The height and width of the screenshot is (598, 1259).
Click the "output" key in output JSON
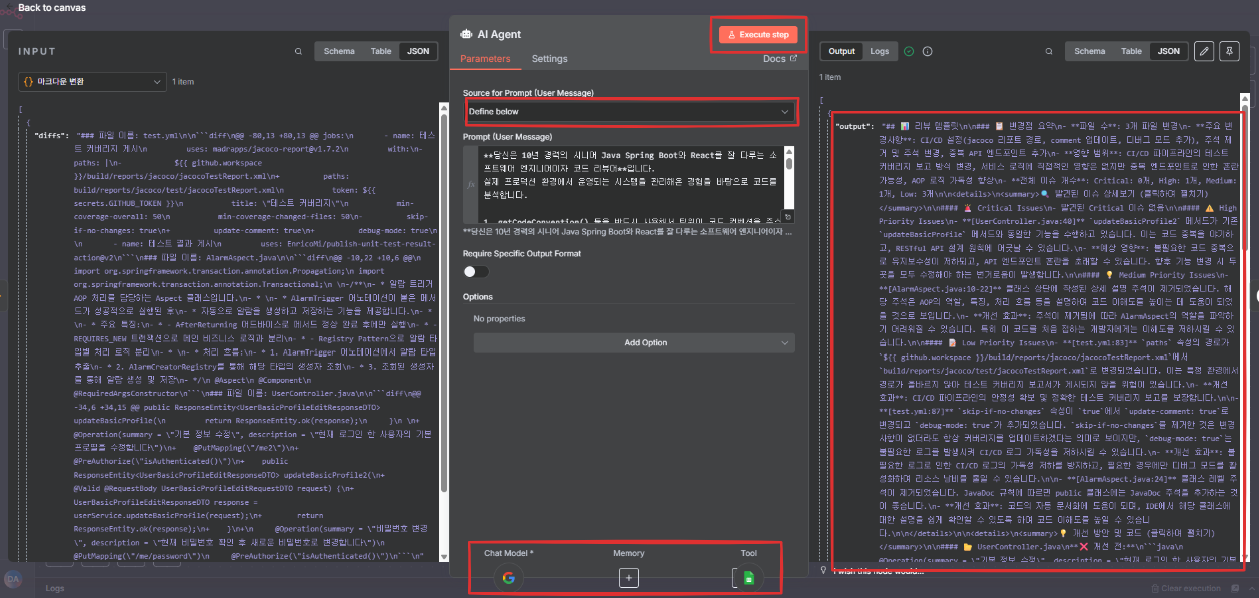[856, 126]
